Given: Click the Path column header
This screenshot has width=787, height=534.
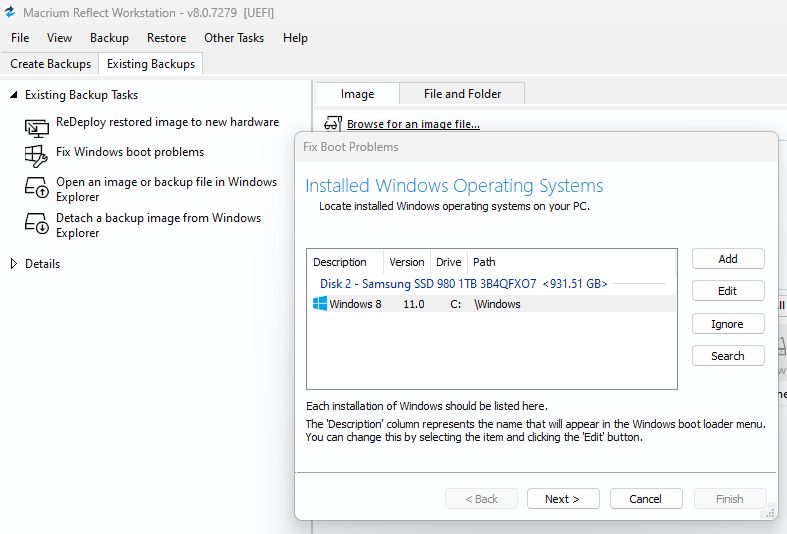Looking at the screenshot, I should [572, 262].
